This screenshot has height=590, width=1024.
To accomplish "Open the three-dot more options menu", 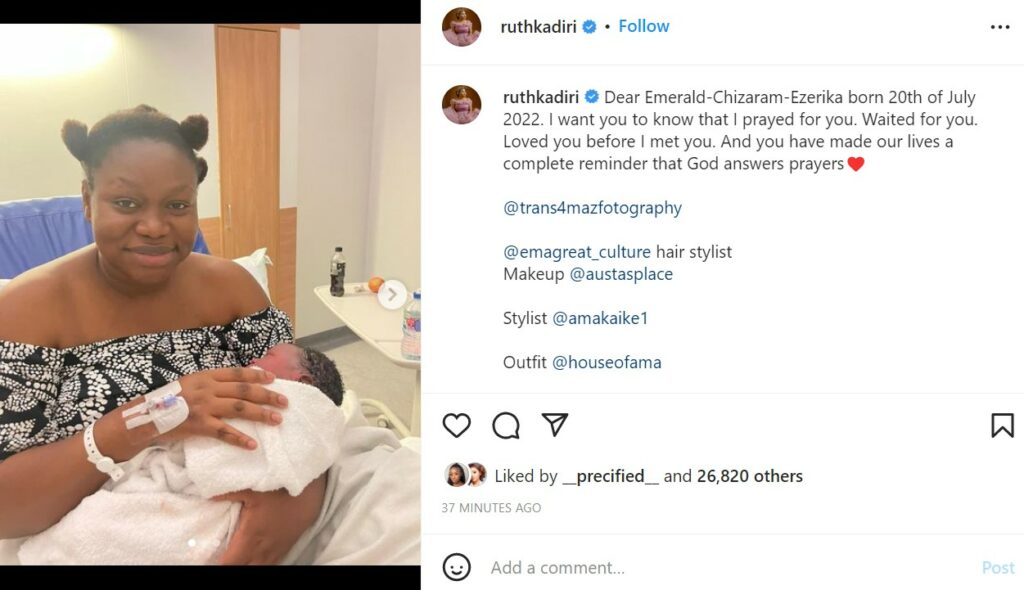I will [1000, 27].
